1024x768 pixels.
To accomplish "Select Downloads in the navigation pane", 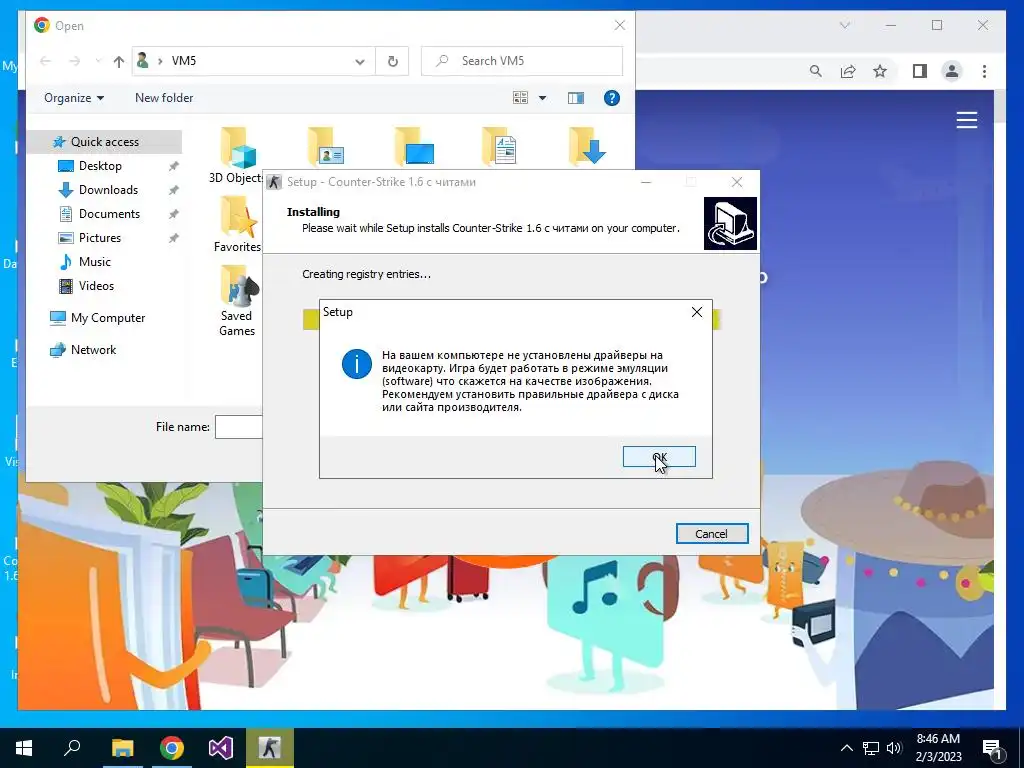I will pos(108,190).
